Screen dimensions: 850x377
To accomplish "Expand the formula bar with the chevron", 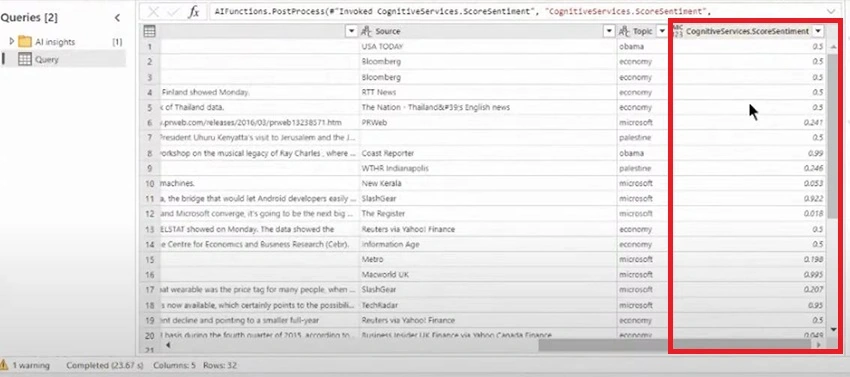I will tap(831, 11).
